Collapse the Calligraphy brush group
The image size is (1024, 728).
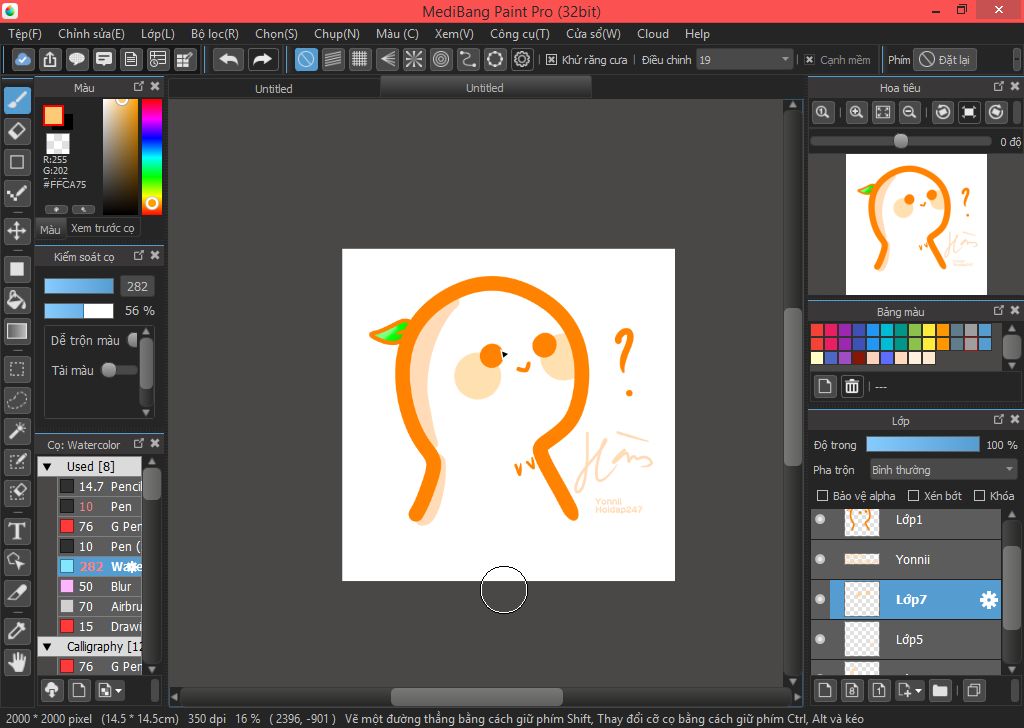[x=47, y=646]
